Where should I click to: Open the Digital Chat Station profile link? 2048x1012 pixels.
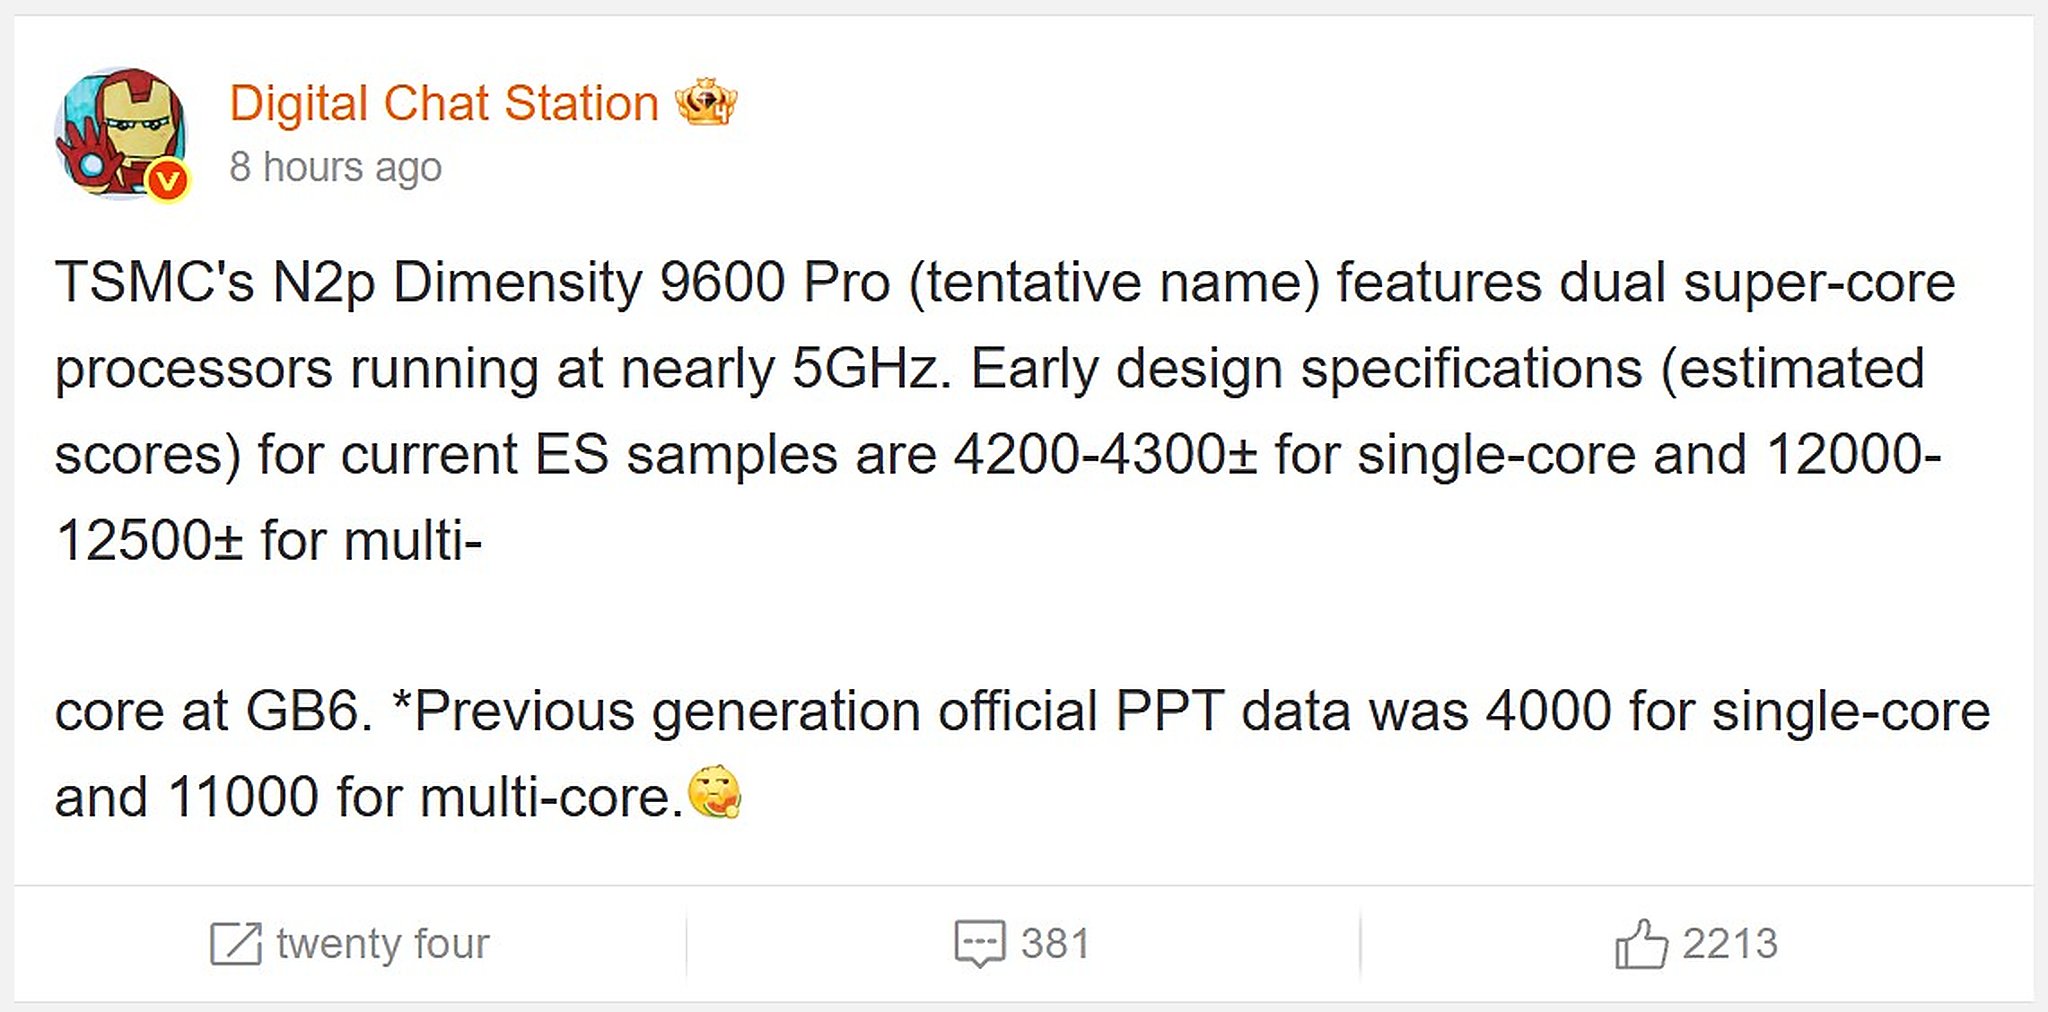pyautogui.click(x=444, y=103)
